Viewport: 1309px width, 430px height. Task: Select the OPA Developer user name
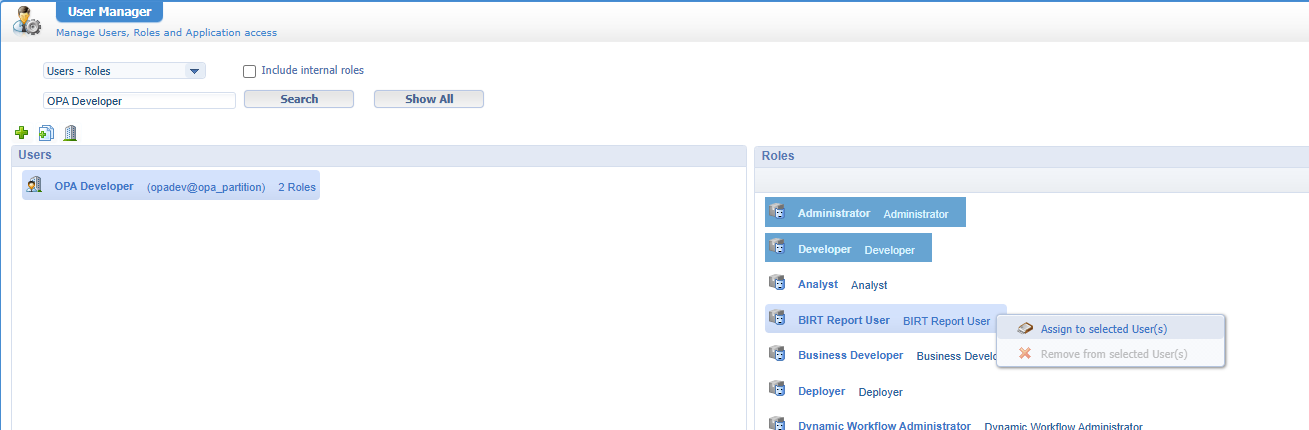[x=94, y=186]
